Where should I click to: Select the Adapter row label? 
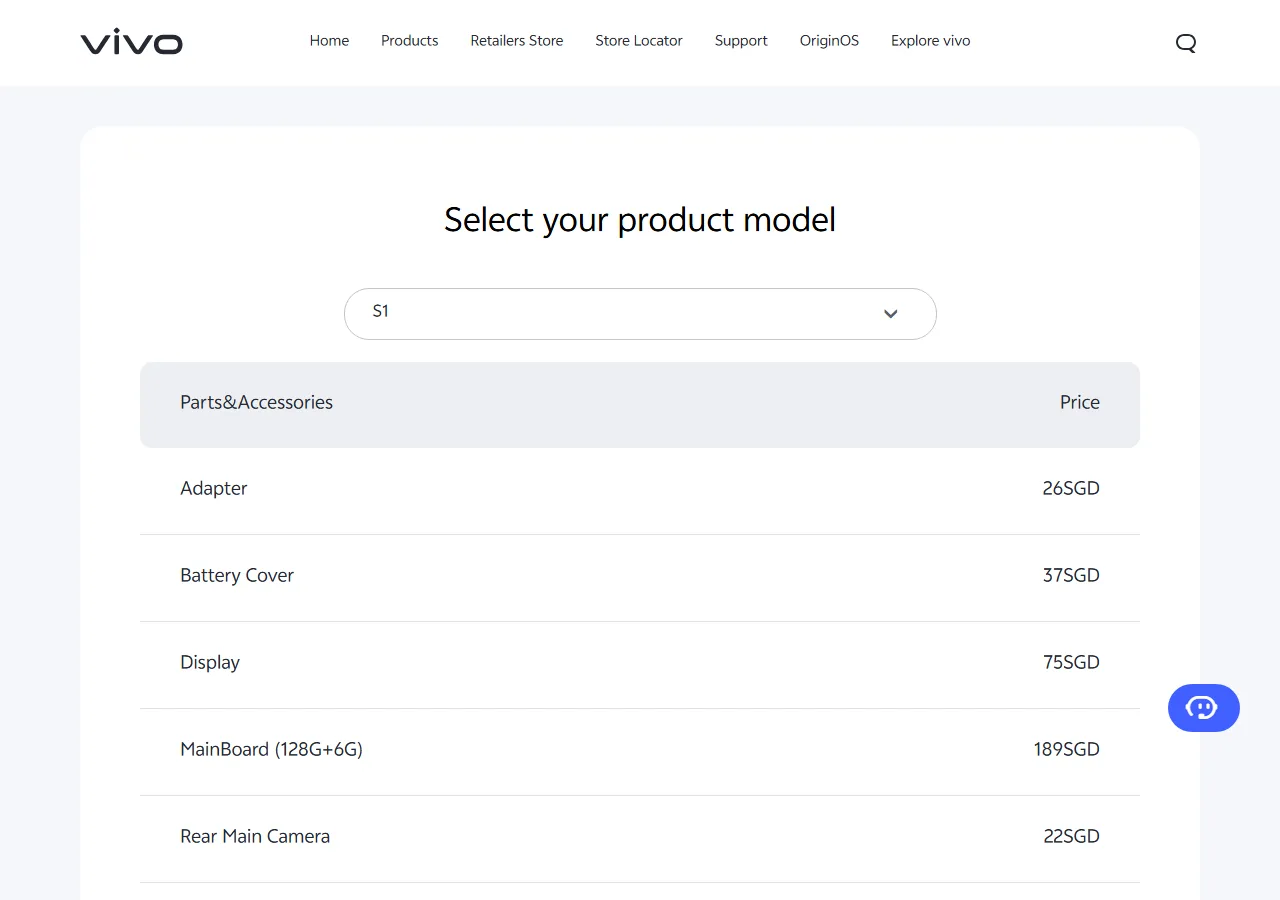pos(214,489)
